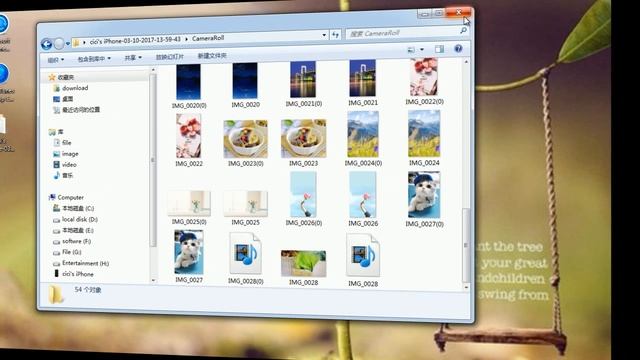Click file list scrollbar down arrow
The height and width of the screenshot is (360, 640).
click(x=466, y=287)
